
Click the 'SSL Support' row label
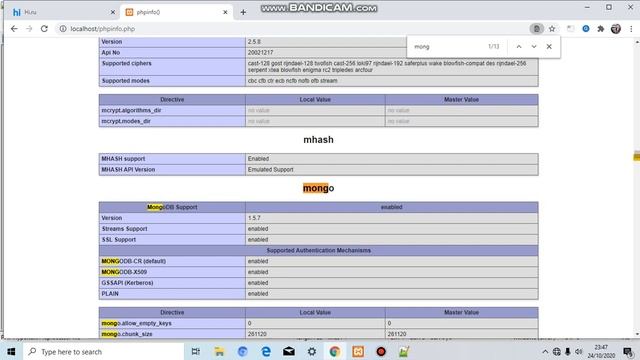tap(118, 240)
